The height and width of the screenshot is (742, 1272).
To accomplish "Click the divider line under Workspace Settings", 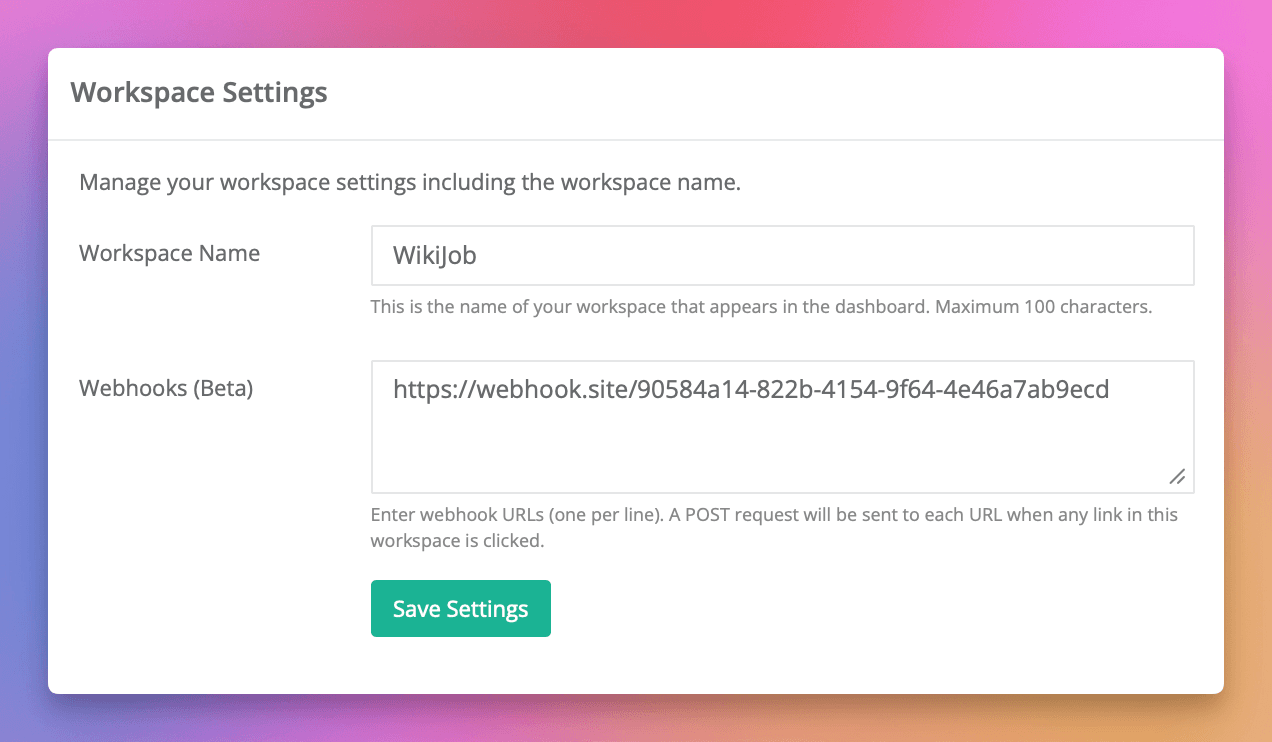I will tap(636, 137).
